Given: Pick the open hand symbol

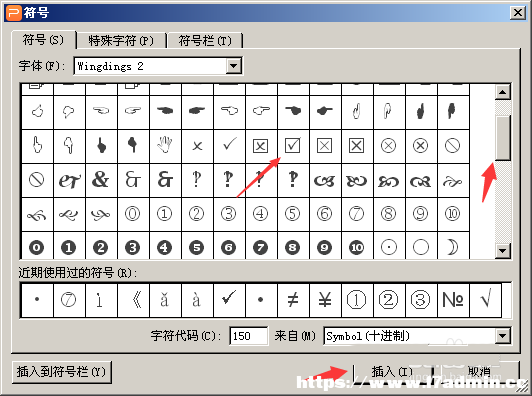Looking at the screenshot, I should pyautogui.click(x=165, y=146).
